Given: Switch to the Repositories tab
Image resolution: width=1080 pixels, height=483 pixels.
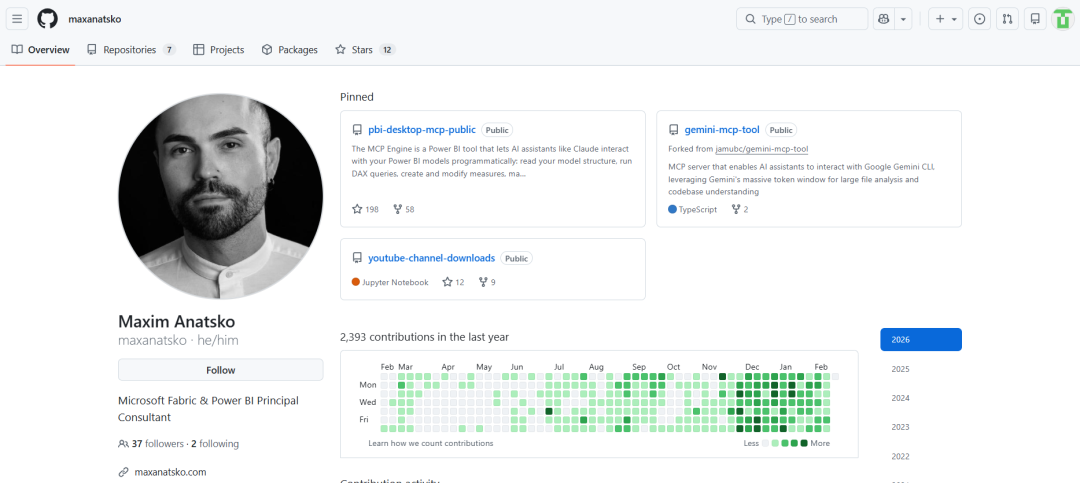Looking at the screenshot, I should click(x=130, y=50).
